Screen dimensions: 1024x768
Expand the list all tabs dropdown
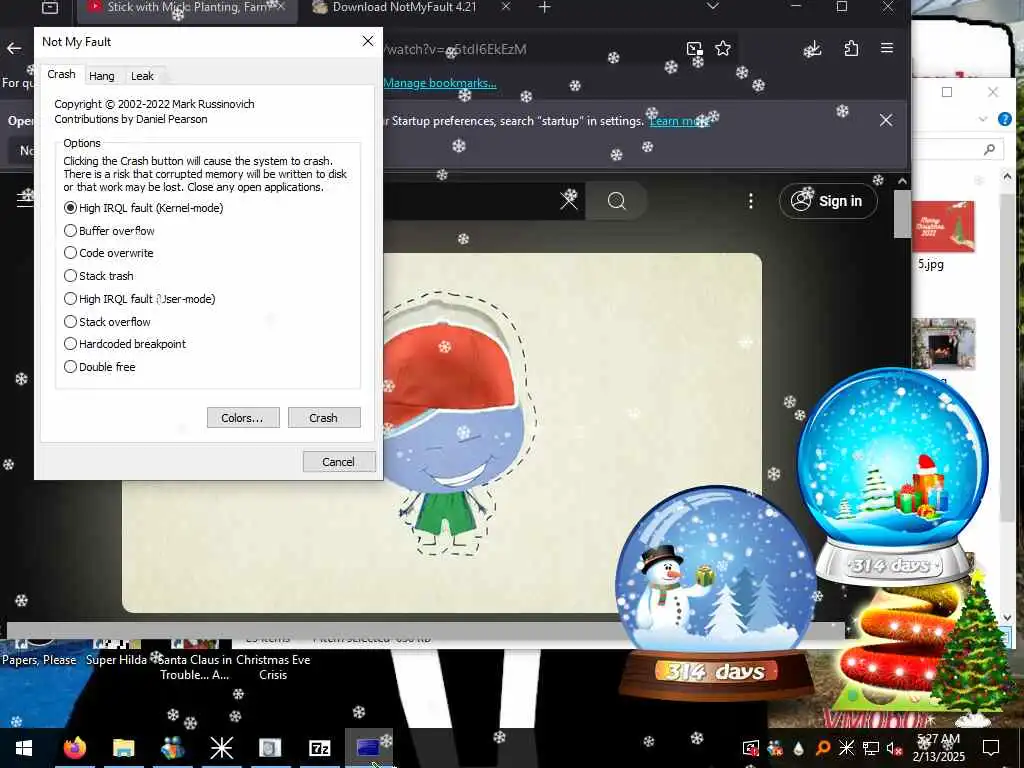pyautogui.click(x=712, y=7)
